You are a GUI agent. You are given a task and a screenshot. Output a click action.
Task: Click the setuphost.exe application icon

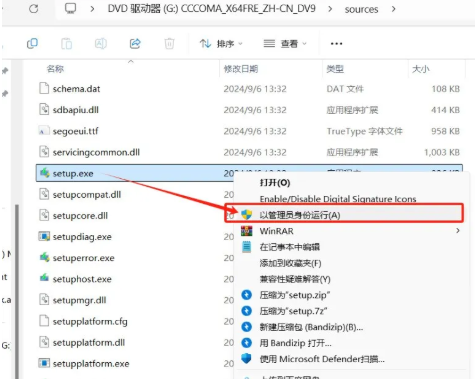click(44, 278)
